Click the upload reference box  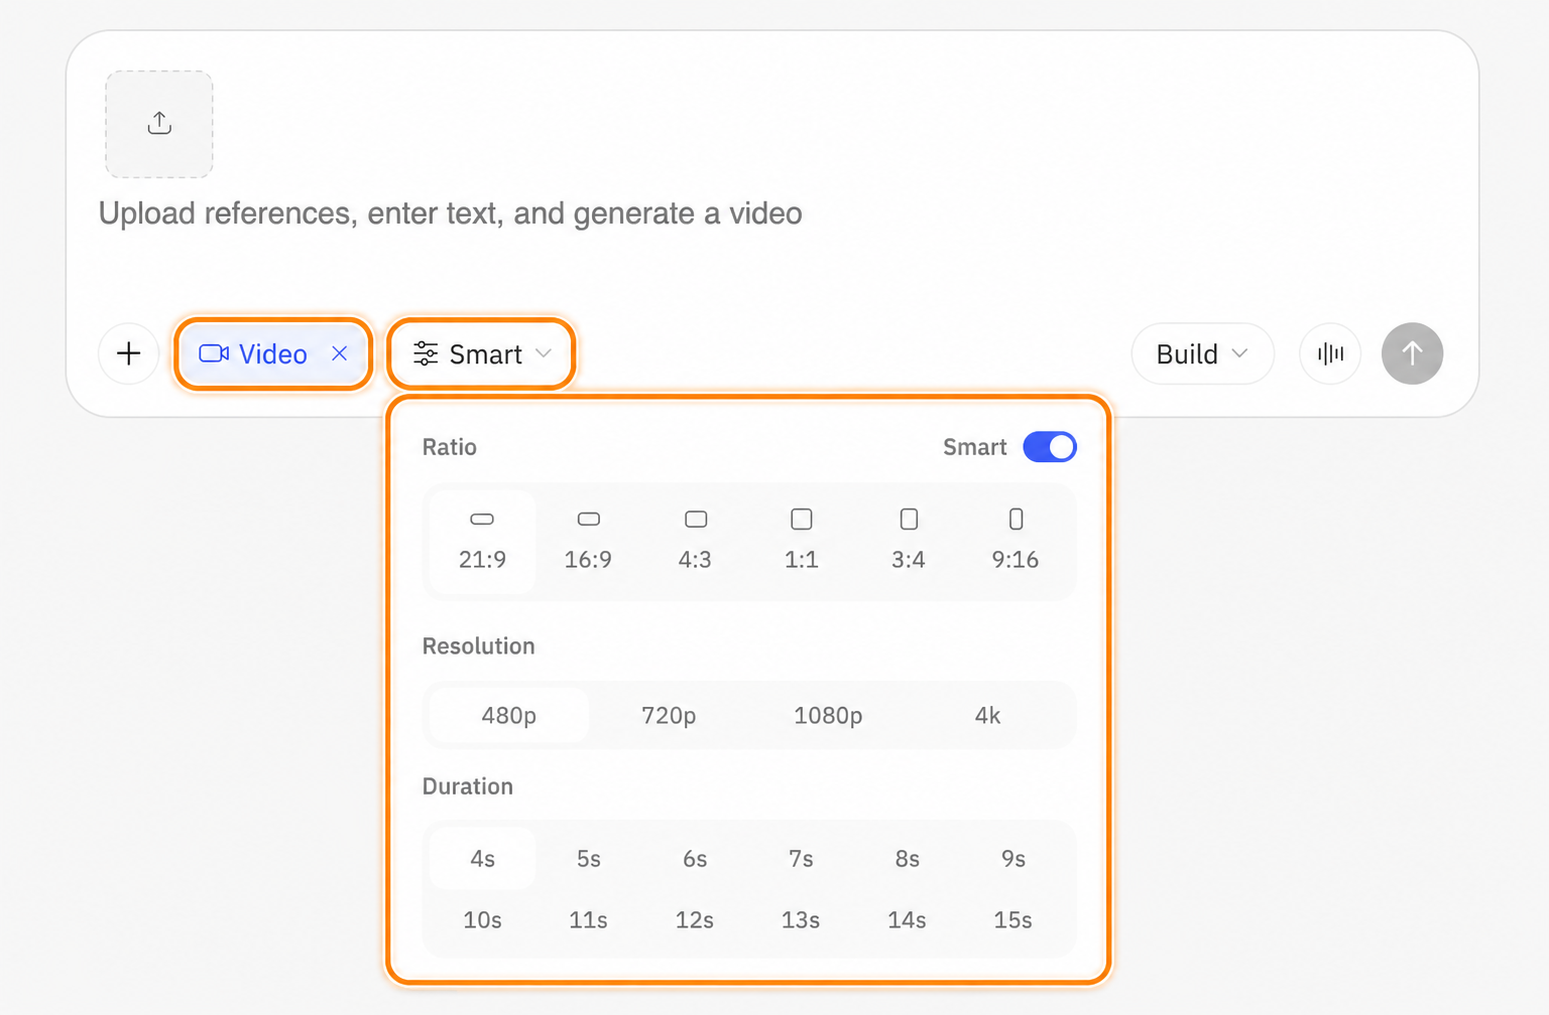click(x=159, y=124)
